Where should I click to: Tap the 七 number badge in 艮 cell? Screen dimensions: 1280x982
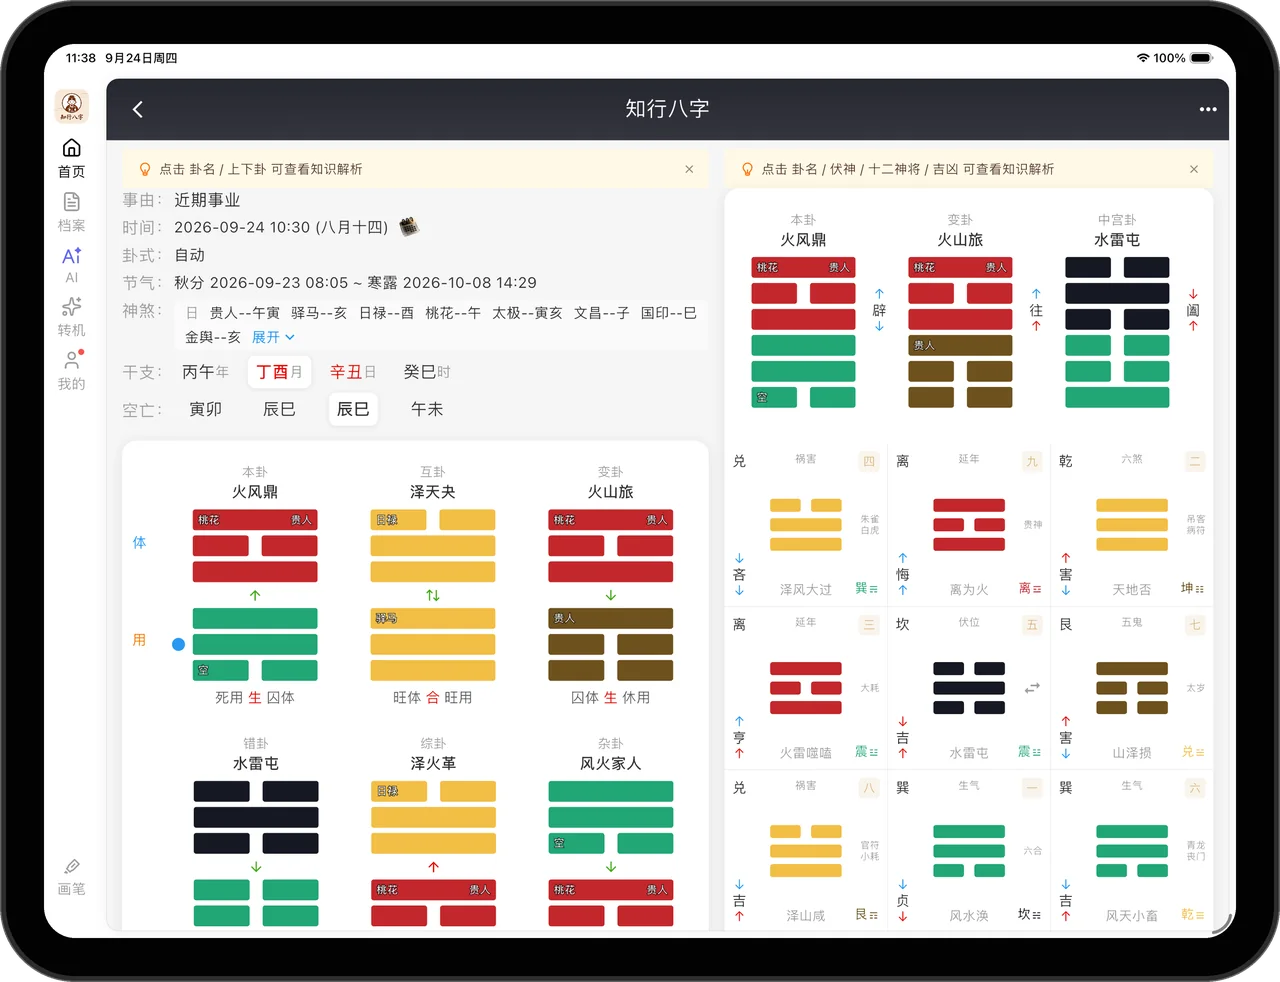pos(1195,625)
